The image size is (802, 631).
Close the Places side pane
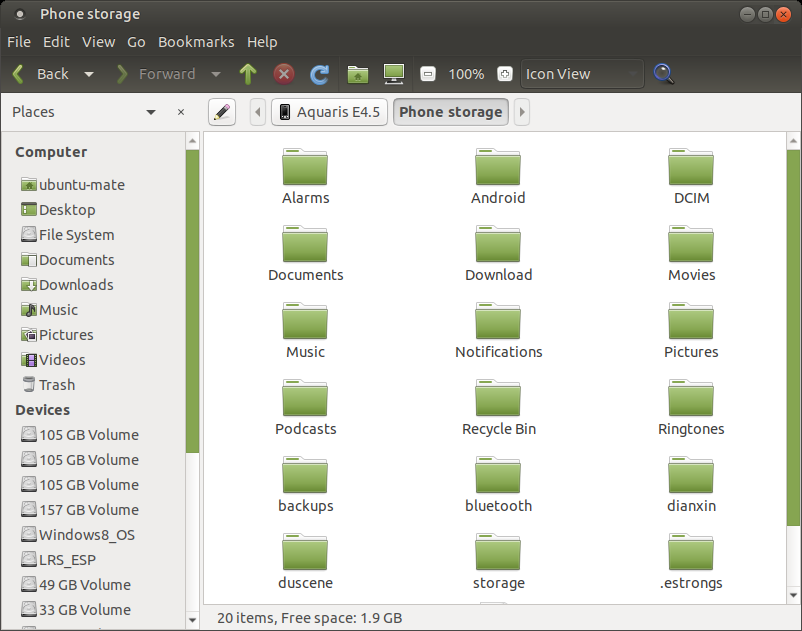pos(181,112)
